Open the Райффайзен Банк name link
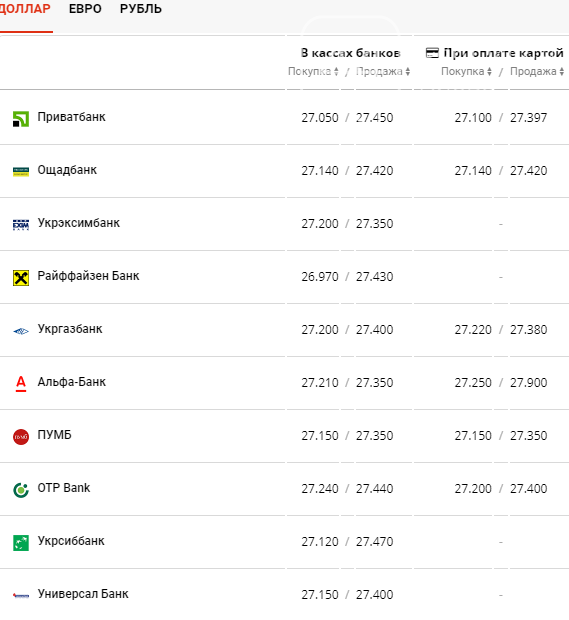The image size is (569, 620). coord(88,276)
